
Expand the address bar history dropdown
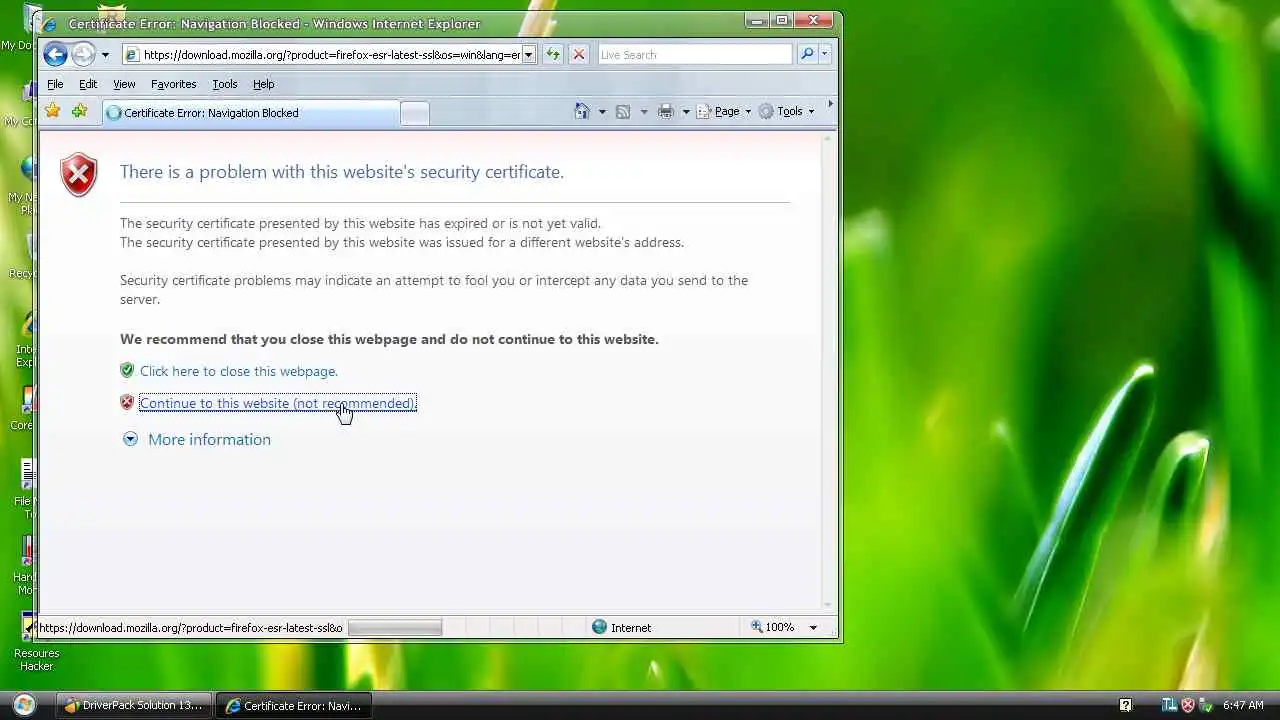pyautogui.click(x=529, y=55)
